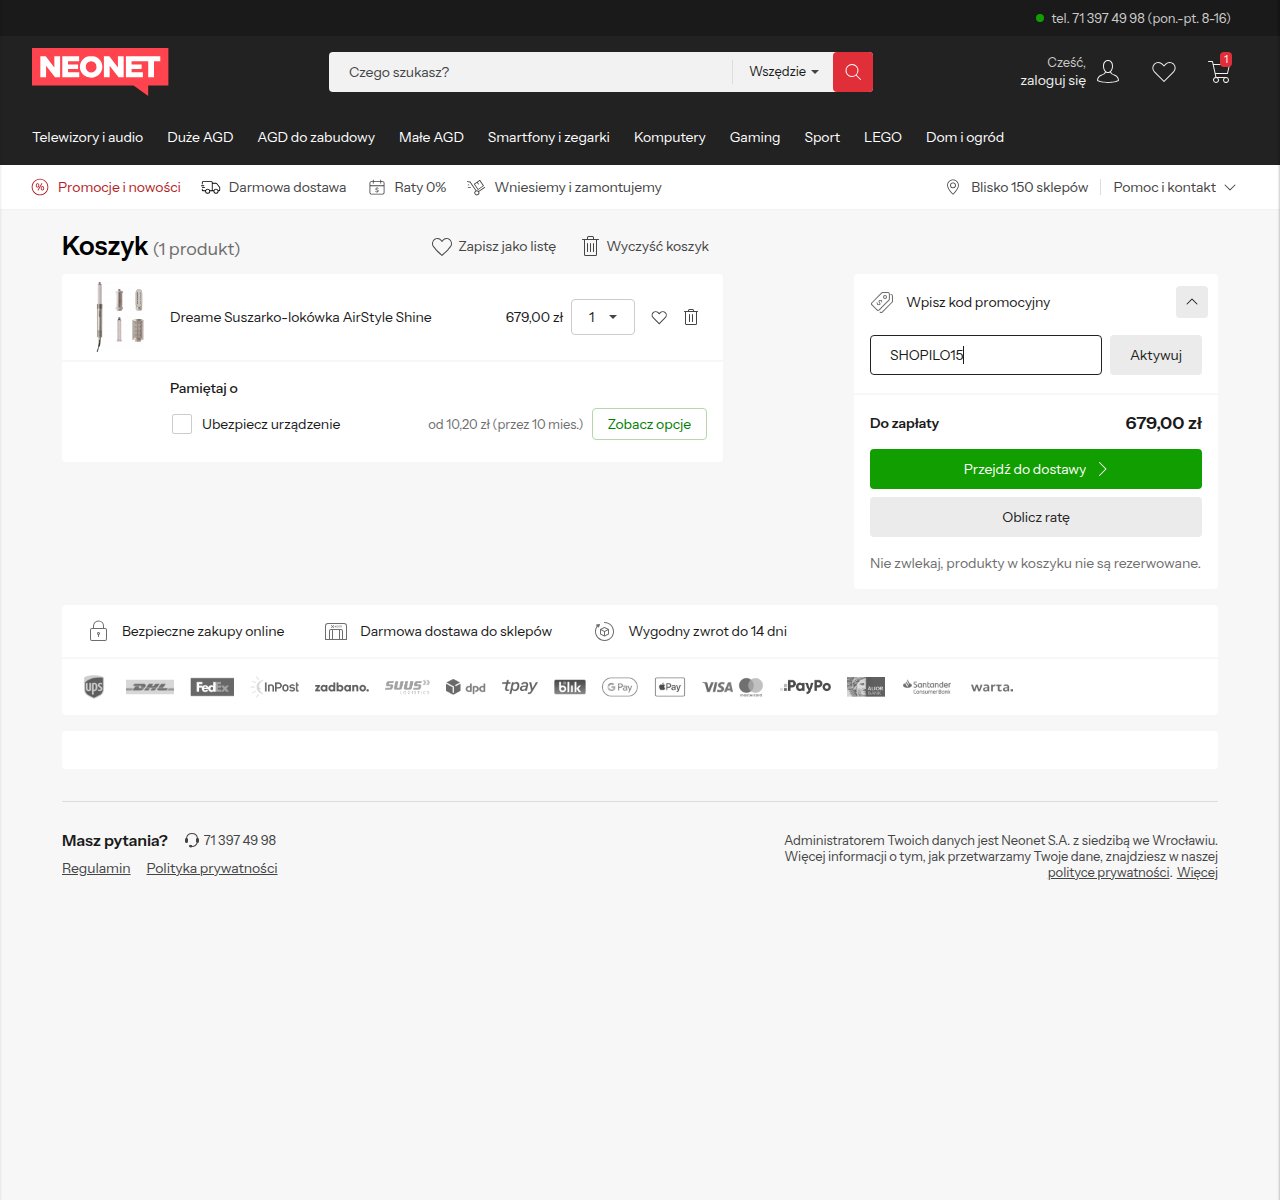Add Dreame product to favorites heart
This screenshot has width=1280, height=1200.
659,317
